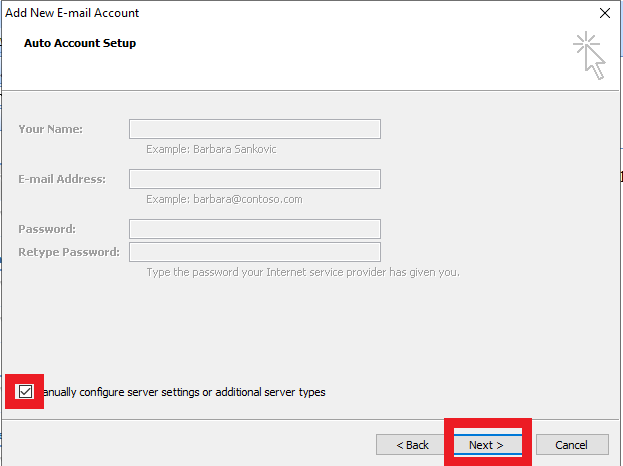The height and width of the screenshot is (466, 623).
Task: Click the 'Your Name:' label
Action: [x=50, y=129]
